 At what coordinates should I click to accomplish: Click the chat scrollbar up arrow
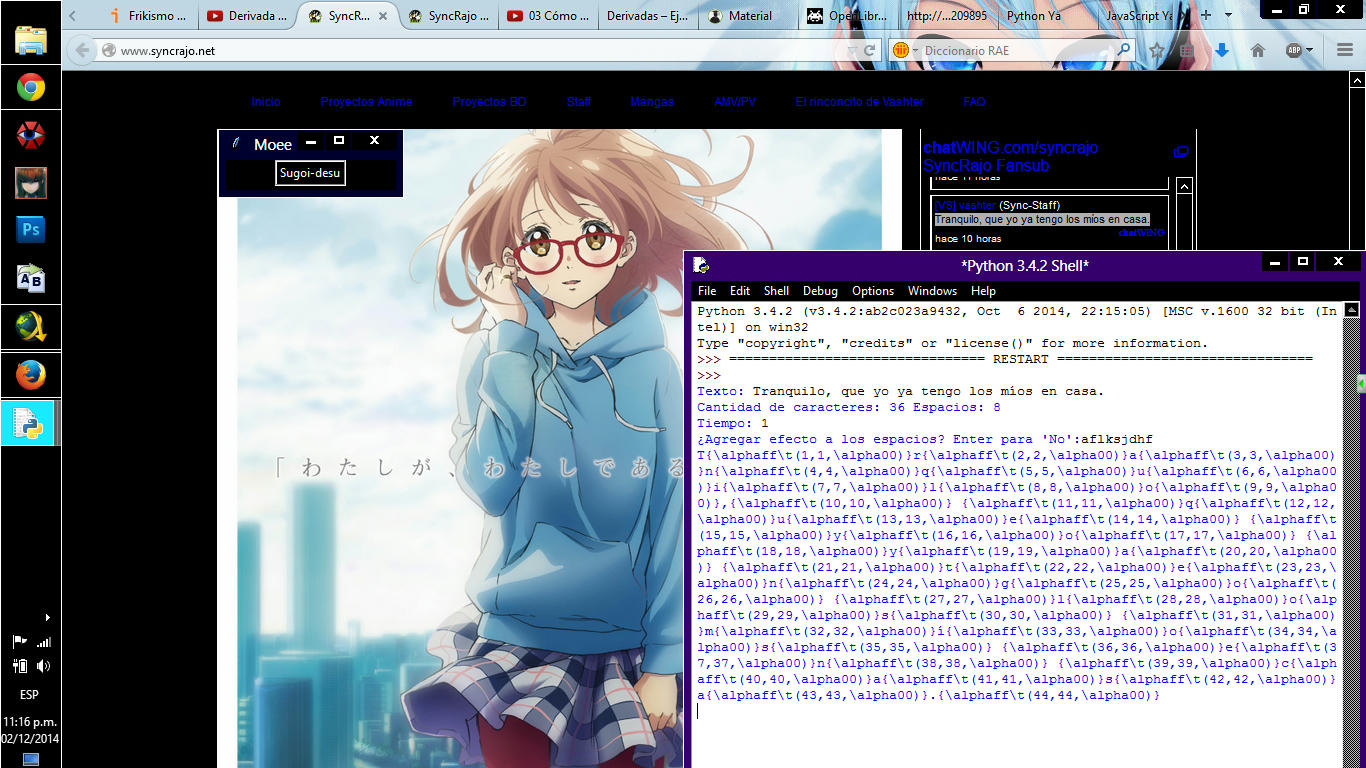coord(1184,186)
